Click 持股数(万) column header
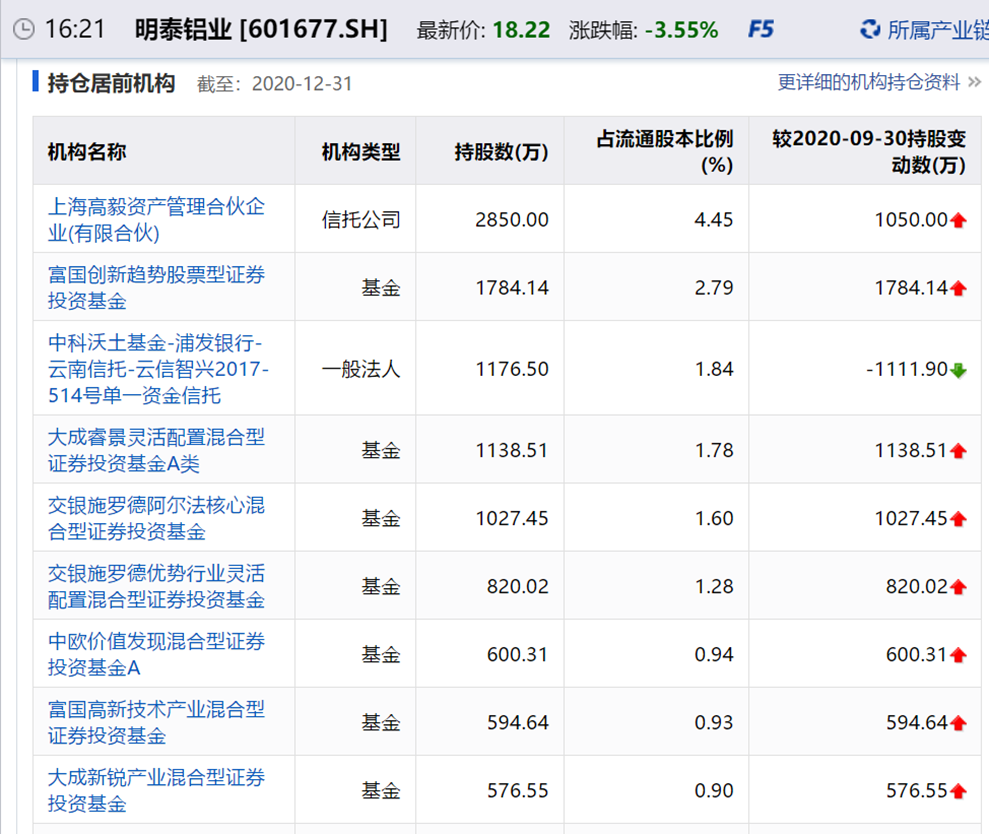Screen dimensions: 989x834 pyautogui.click(x=501, y=152)
